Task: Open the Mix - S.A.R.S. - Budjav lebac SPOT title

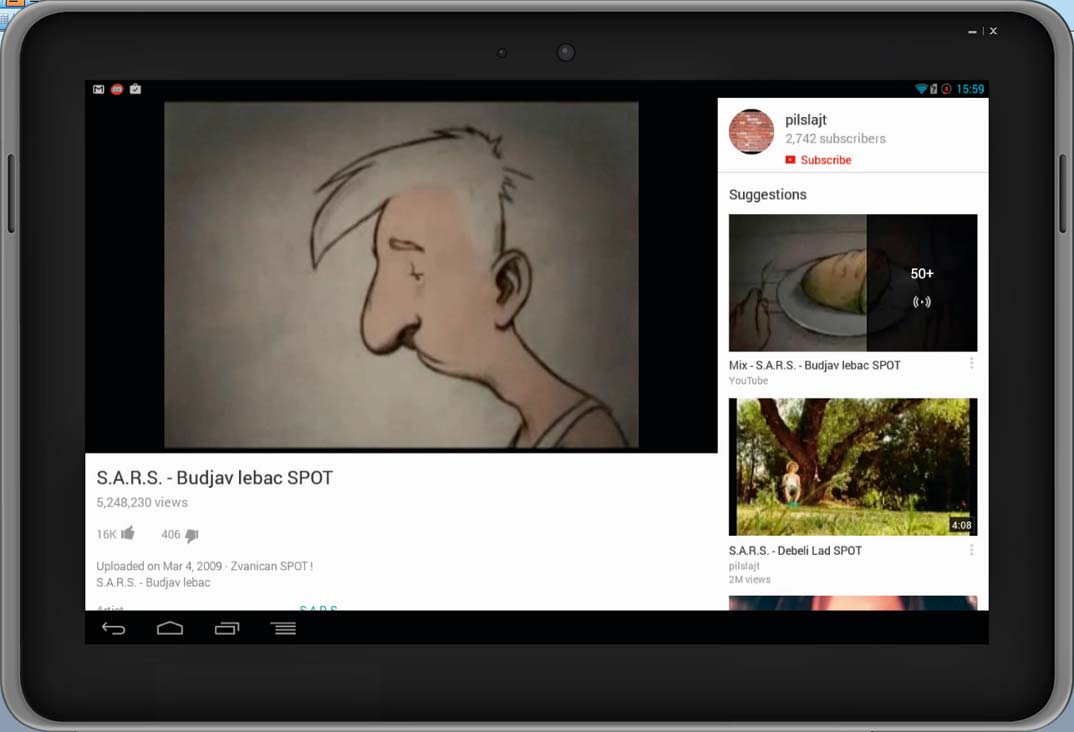Action: tap(814, 365)
